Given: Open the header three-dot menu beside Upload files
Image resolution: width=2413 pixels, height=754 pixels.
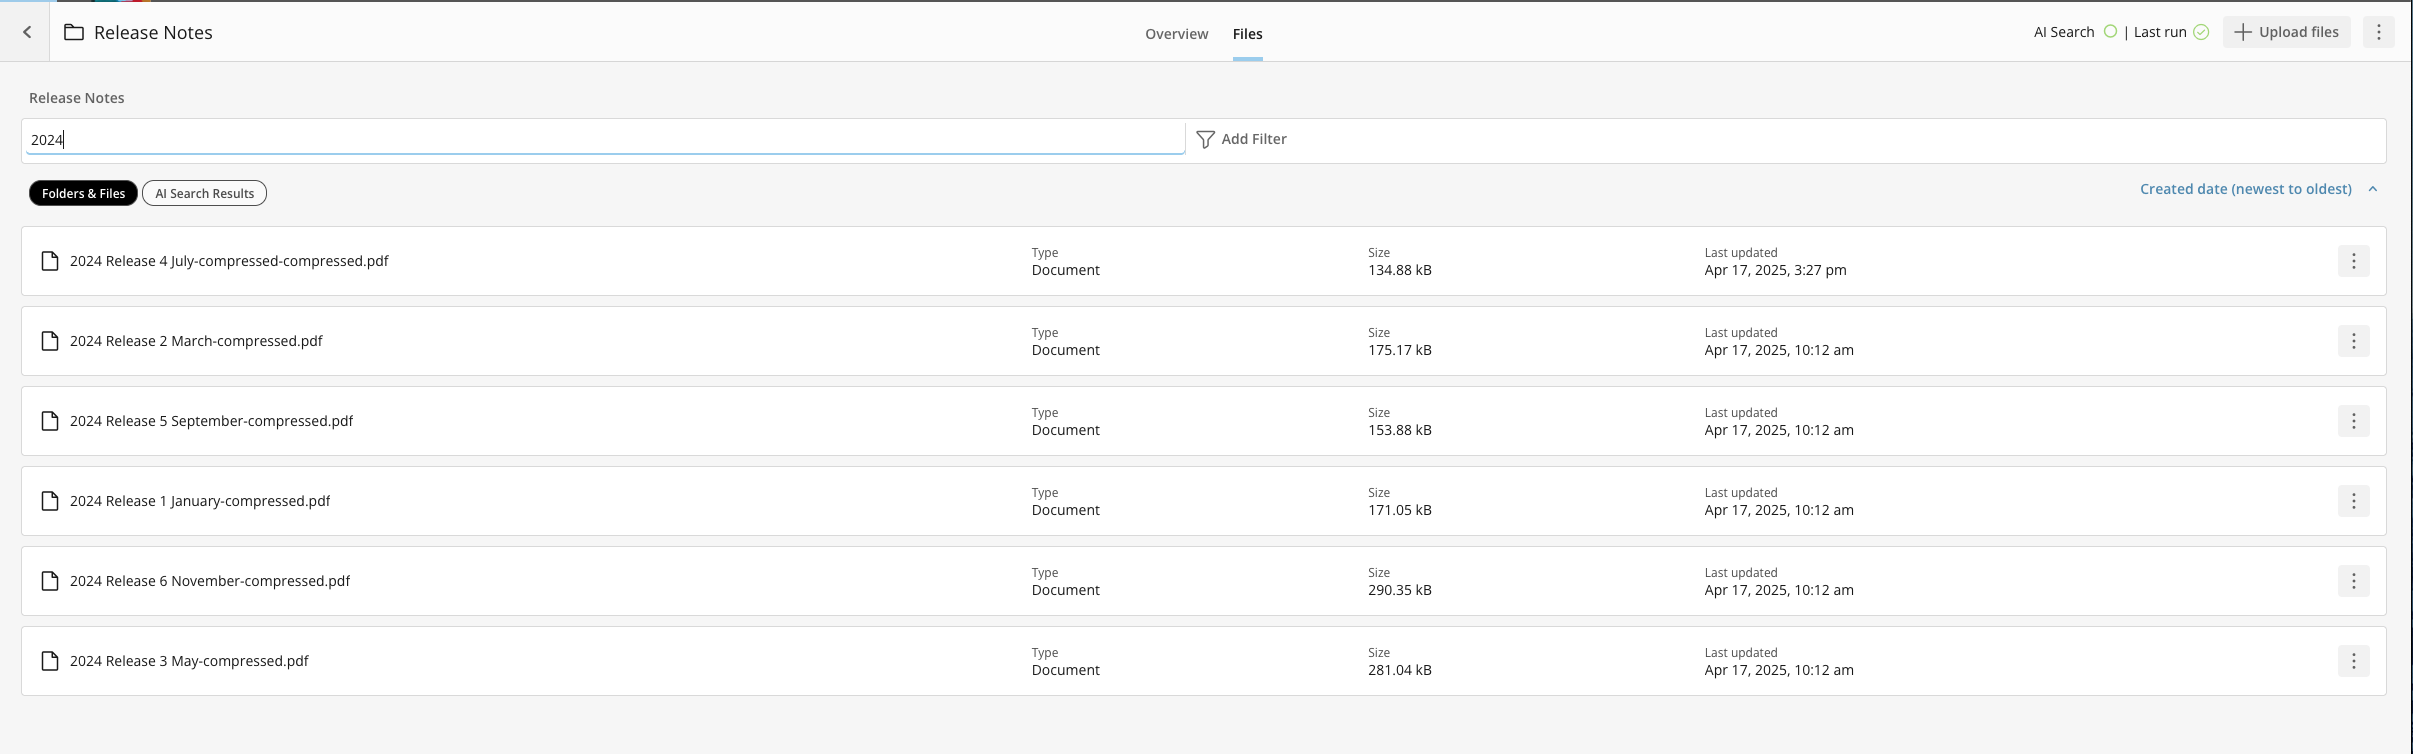Looking at the screenshot, I should pyautogui.click(x=2379, y=32).
